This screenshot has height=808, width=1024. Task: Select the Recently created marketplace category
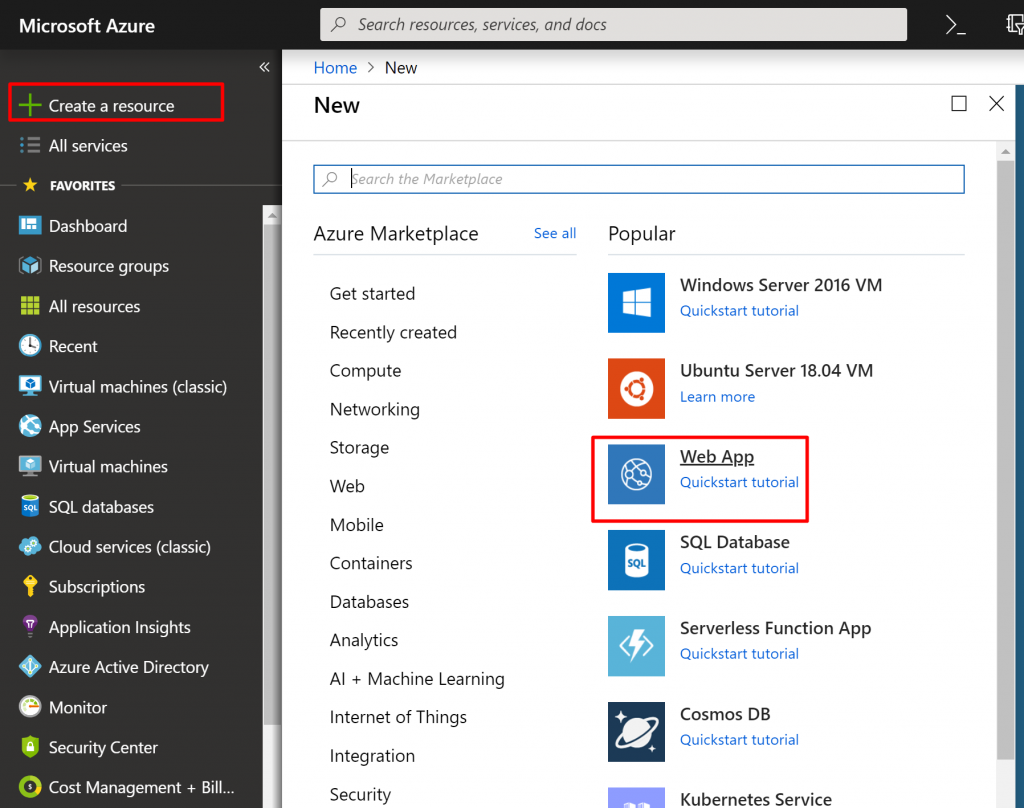point(393,332)
